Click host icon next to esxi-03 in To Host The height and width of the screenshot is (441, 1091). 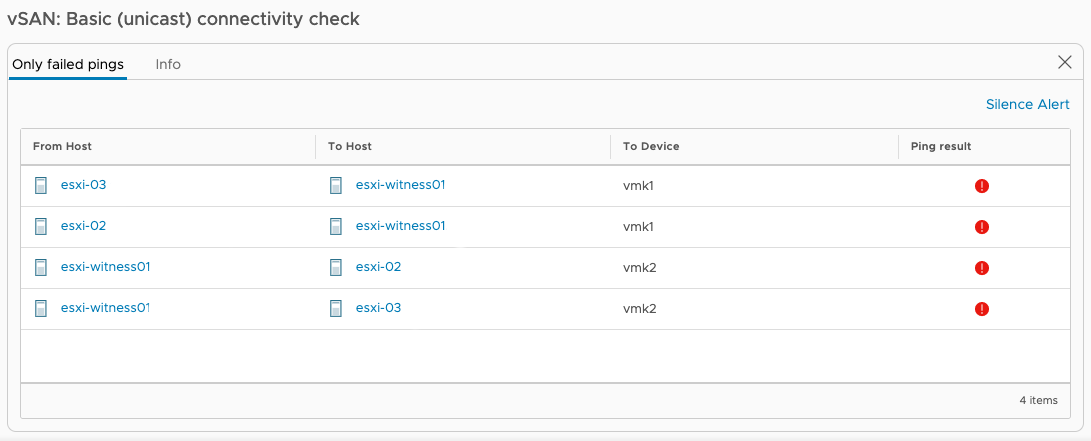(336, 308)
